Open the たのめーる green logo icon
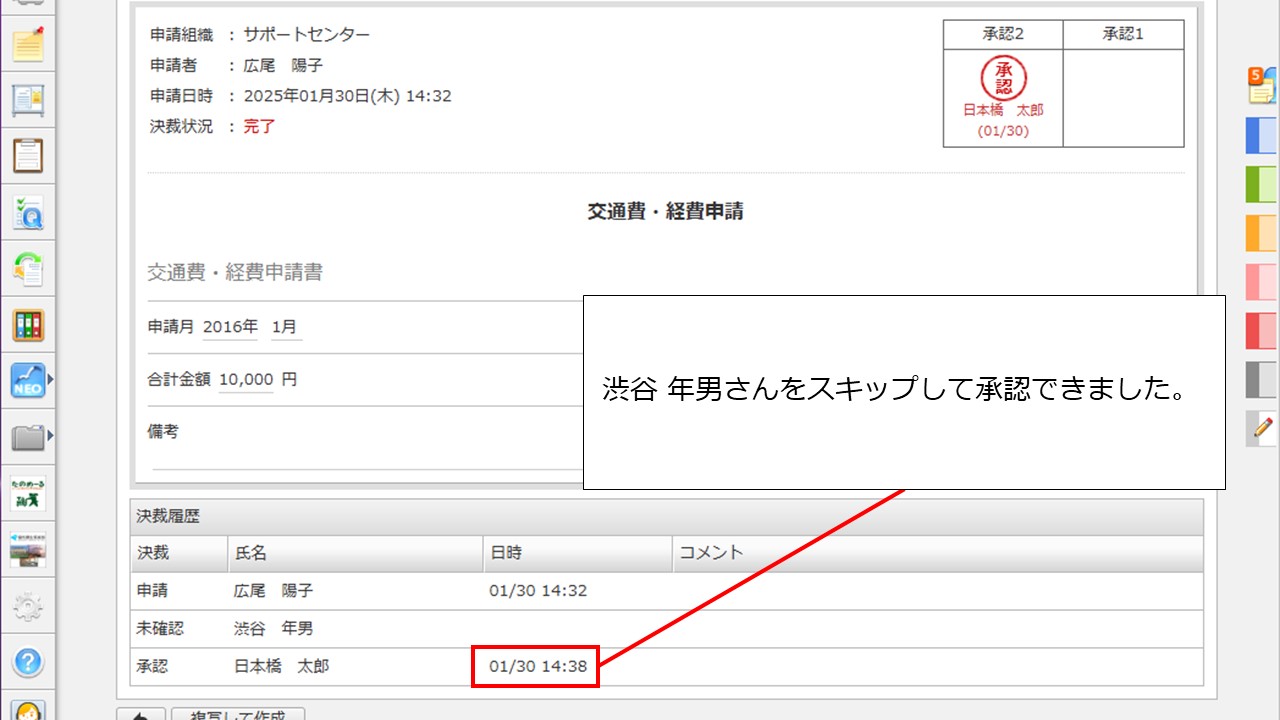The height and width of the screenshot is (720, 1280). tap(28, 493)
